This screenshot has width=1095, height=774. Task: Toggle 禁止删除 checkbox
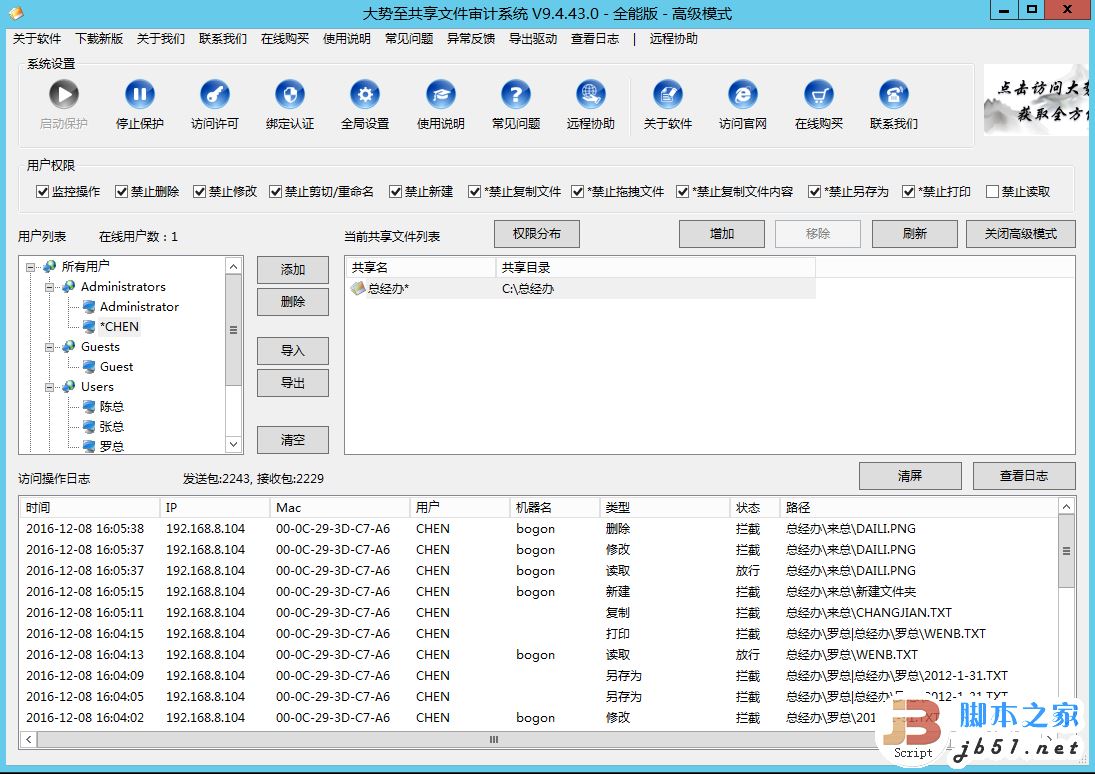(122, 191)
